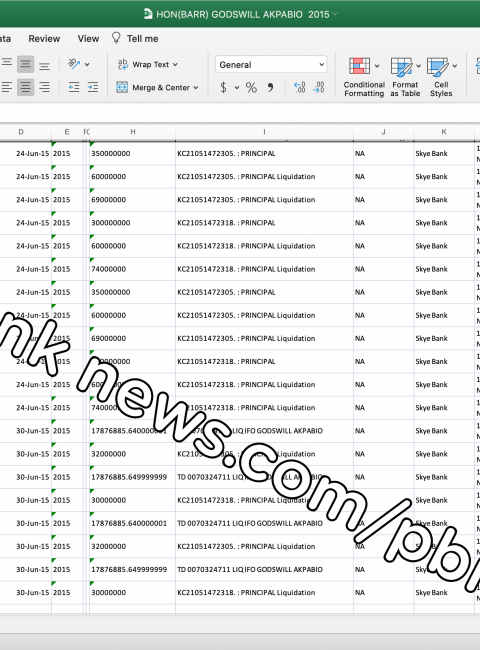Click first KC21051472305. : PRINCIPAL cell

click(x=264, y=153)
